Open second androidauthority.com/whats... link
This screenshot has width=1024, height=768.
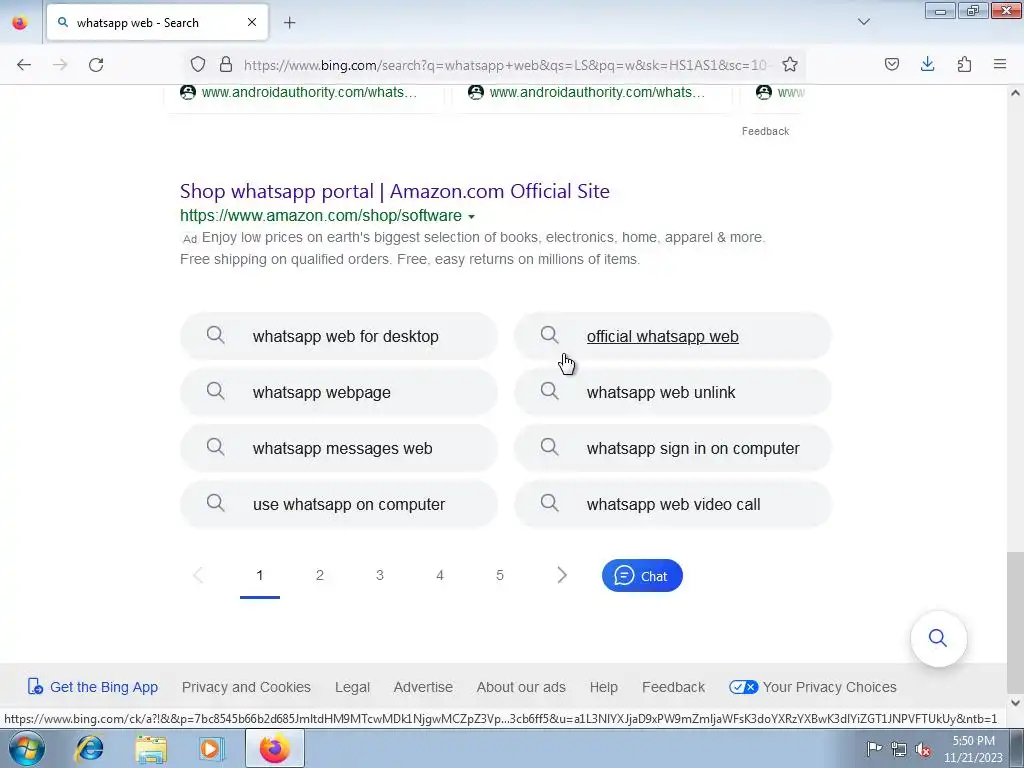tap(597, 92)
